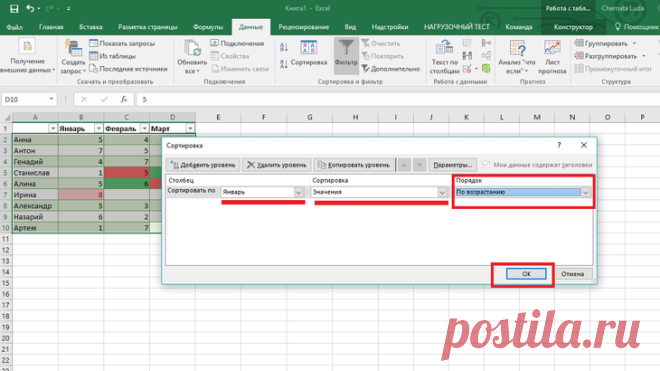
Task: Click the formula bar input field
Action: click(396, 99)
